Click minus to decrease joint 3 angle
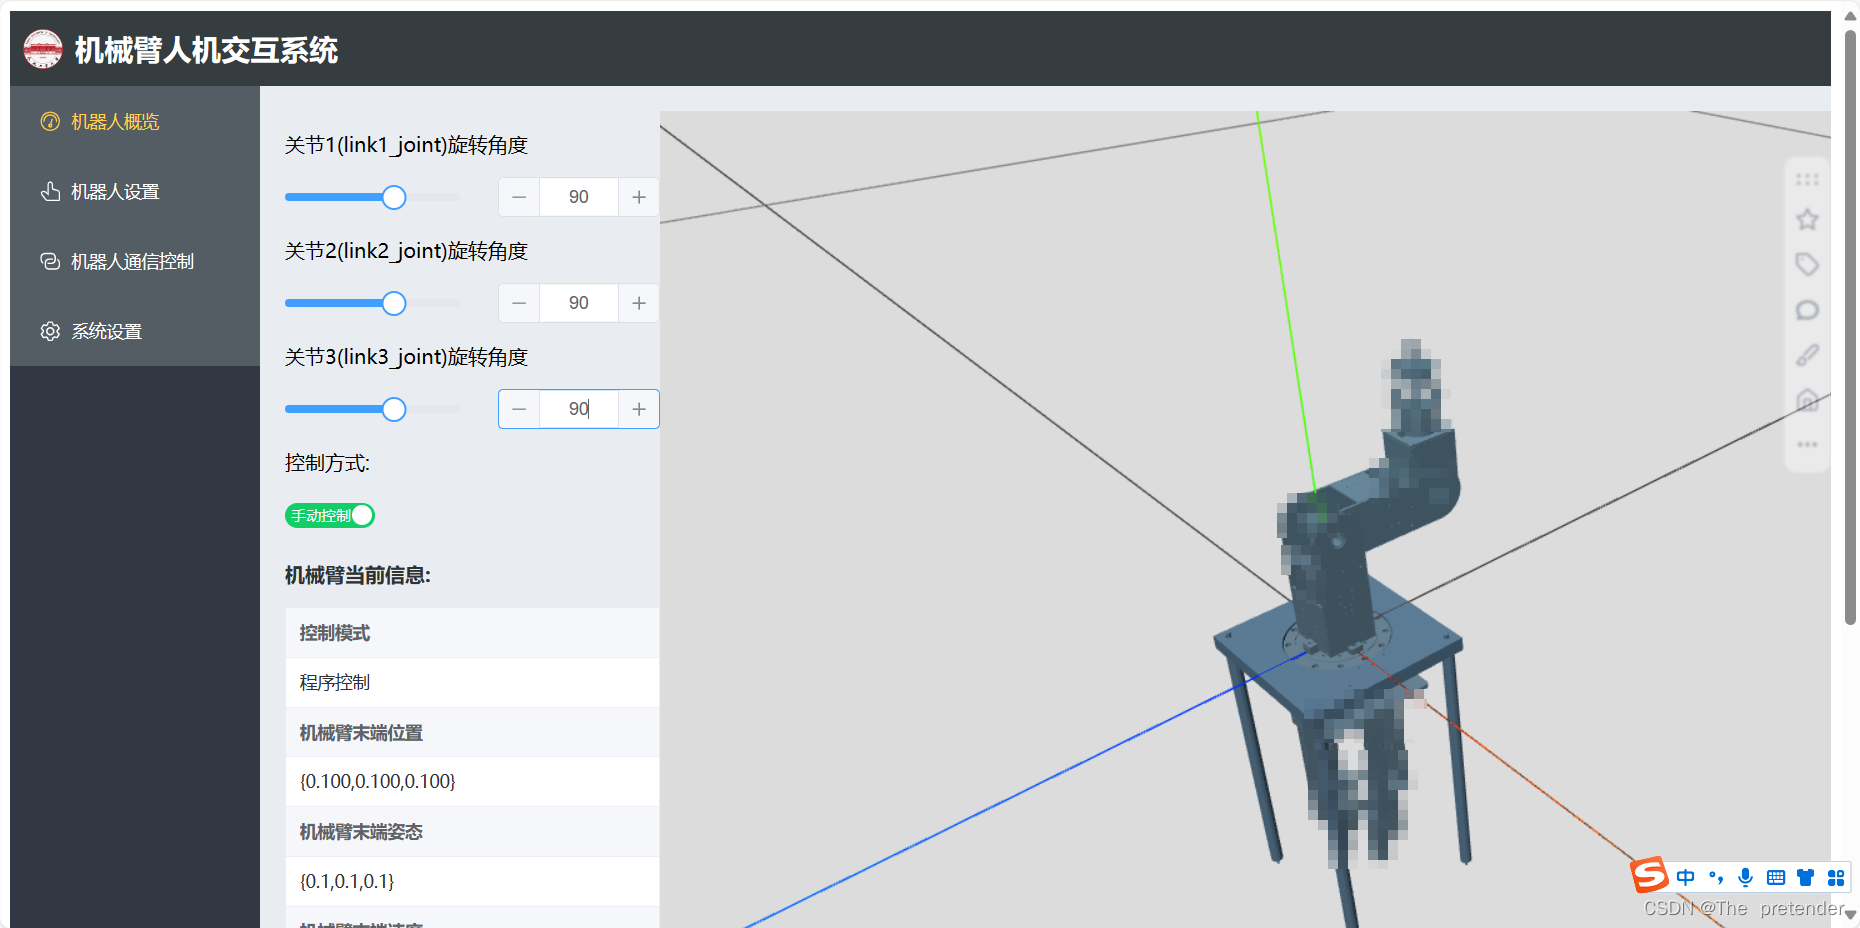The width and height of the screenshot is (1860, 928). pyautogui.click(x=518, y=408)
